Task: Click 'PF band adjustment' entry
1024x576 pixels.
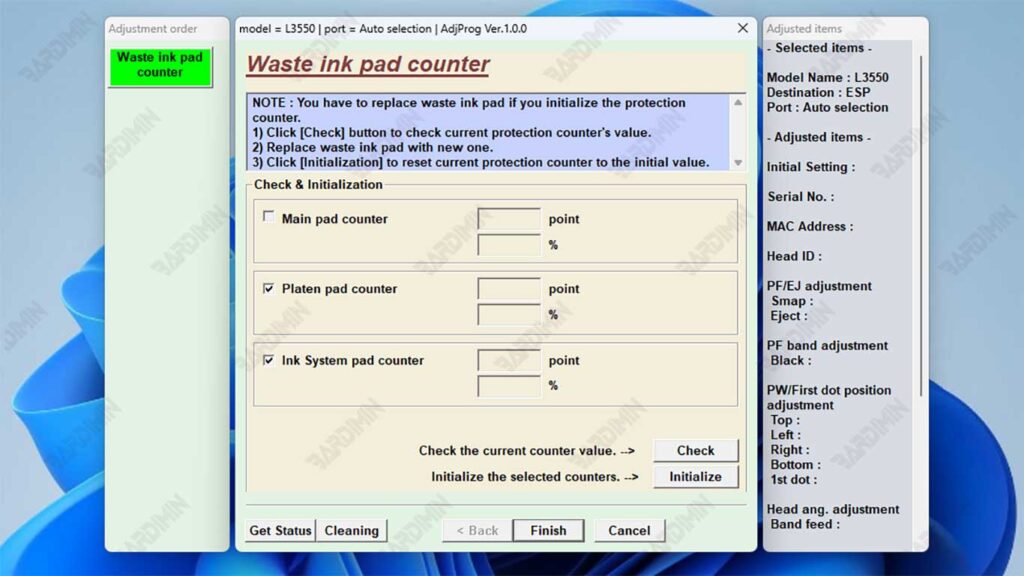Action: (827, 345)
